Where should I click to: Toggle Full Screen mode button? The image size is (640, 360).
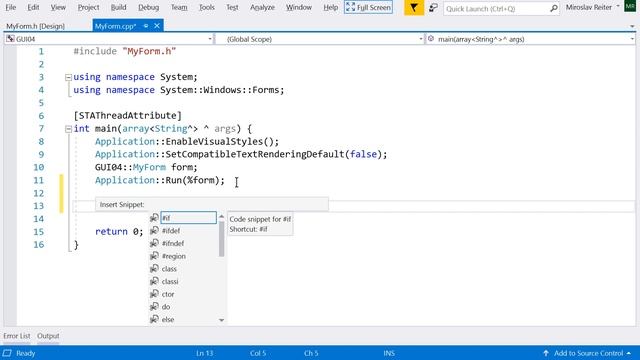368,7
